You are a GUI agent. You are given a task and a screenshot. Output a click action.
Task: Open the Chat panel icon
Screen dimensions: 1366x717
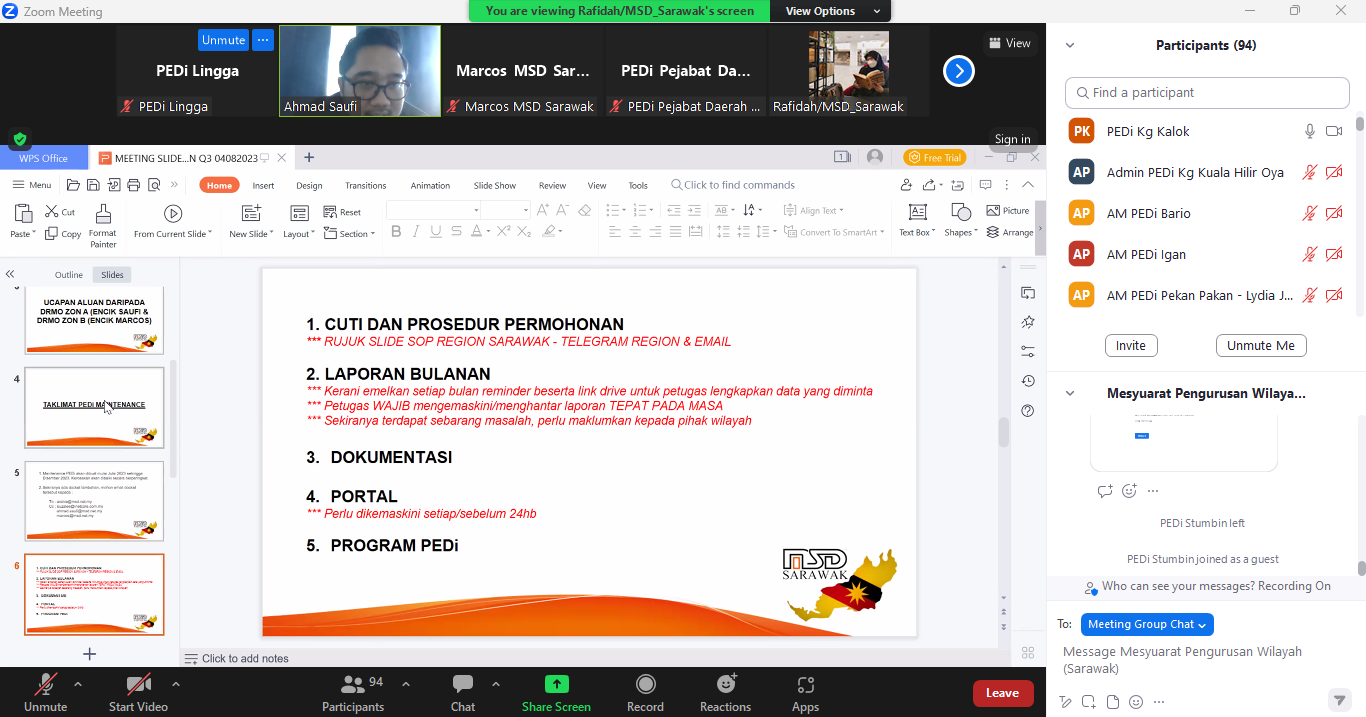coord(463,686)
